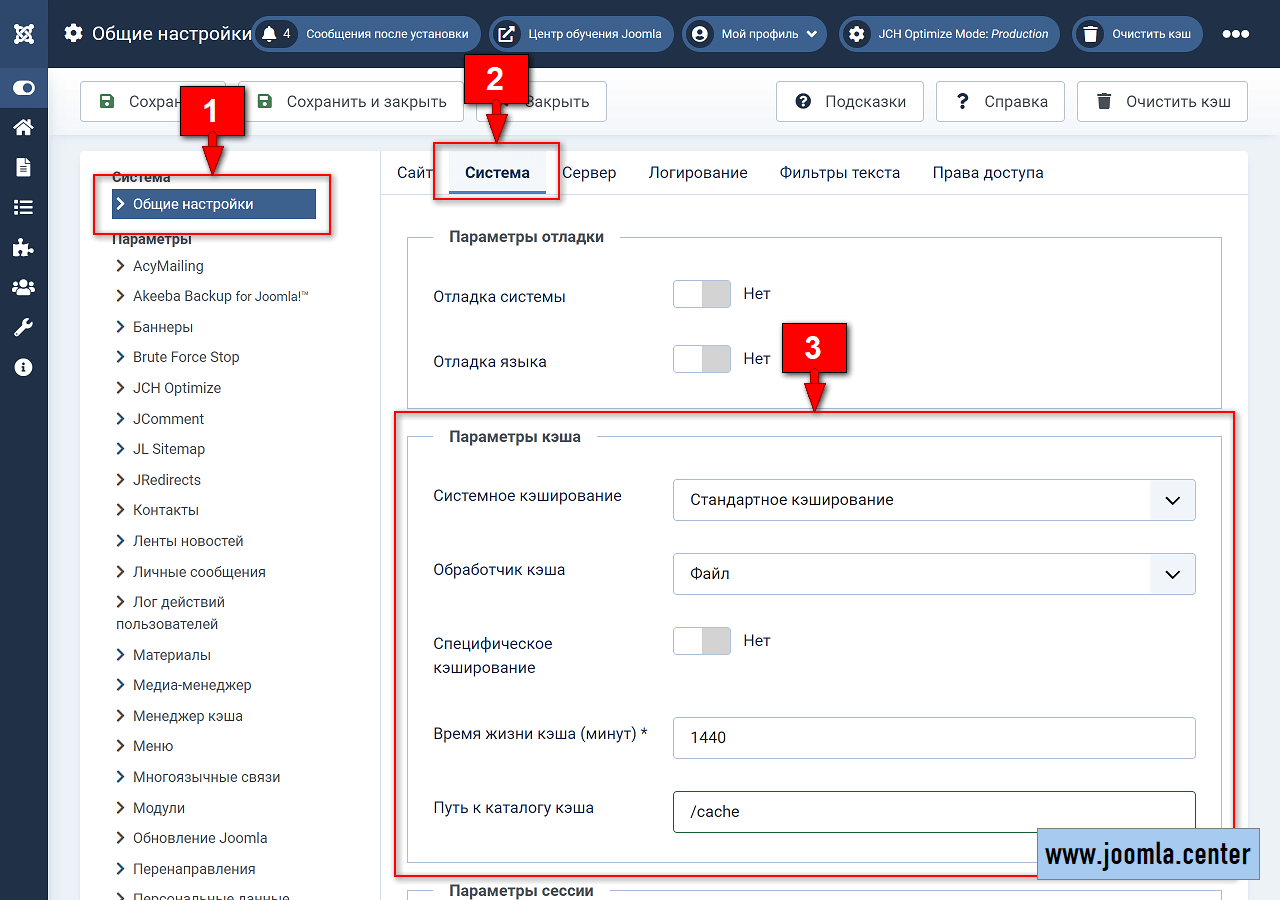Screen dimensions: 1280x900
Task: Open the Help info sidebar icon
Action: tap(23, 367)
